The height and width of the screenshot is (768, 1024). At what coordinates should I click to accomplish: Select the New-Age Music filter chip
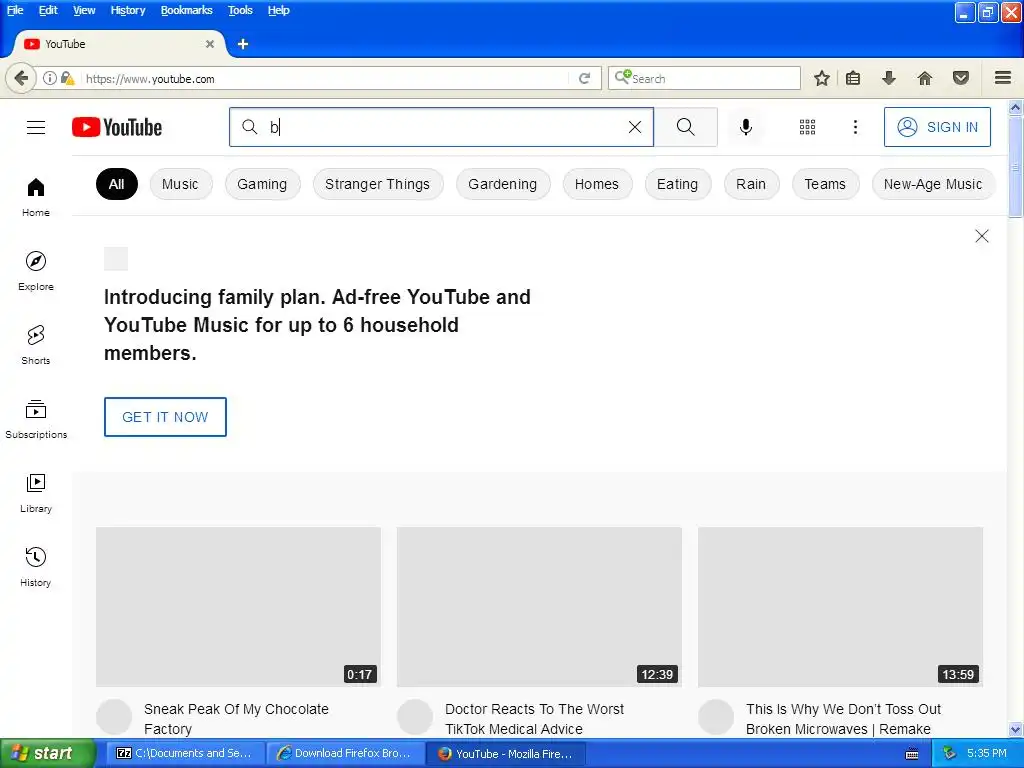pyautogui.click(x=933, y=184)
